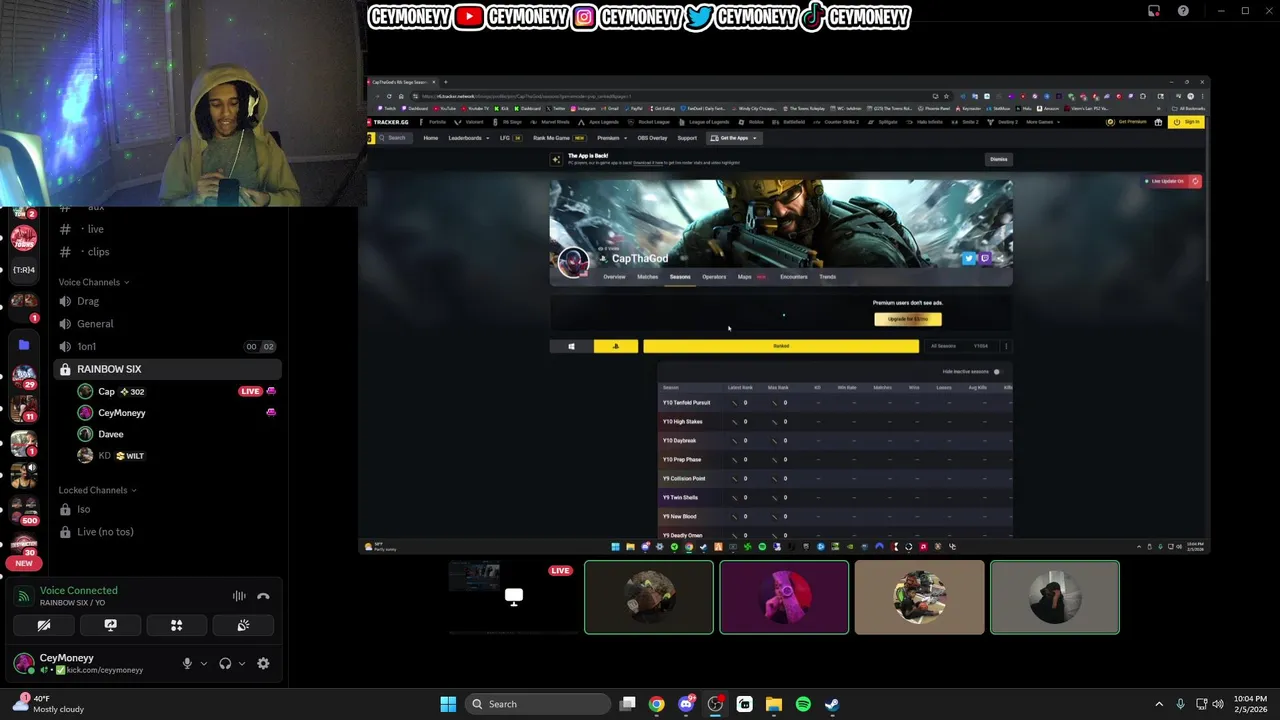The height and width of the screenshot is (720, 1280).
Task: Open Google Chrome from the taskbar
Action: pos(656,704)
